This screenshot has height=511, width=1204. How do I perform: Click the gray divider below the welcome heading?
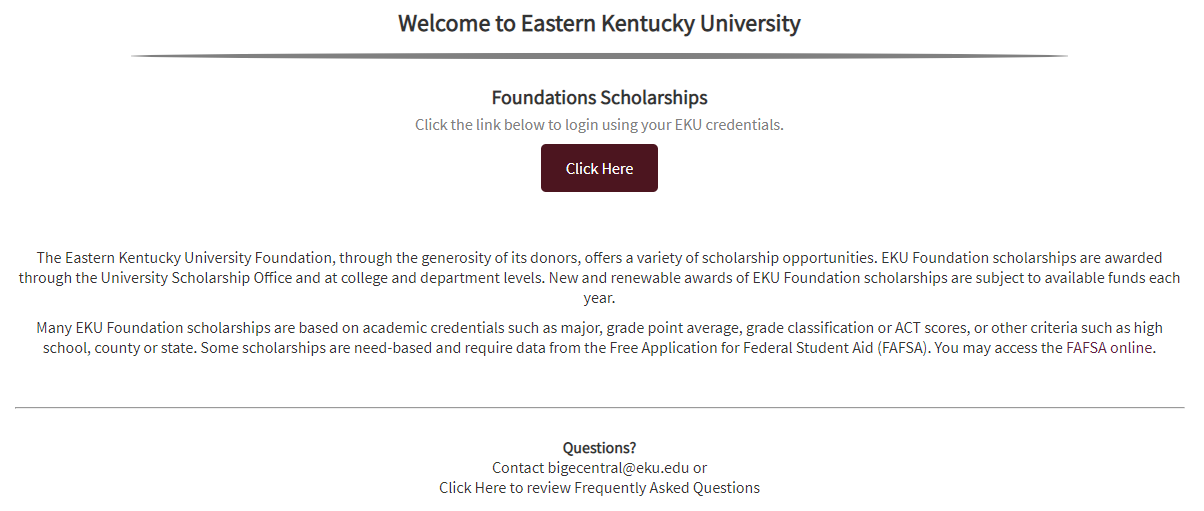(599, 56)
